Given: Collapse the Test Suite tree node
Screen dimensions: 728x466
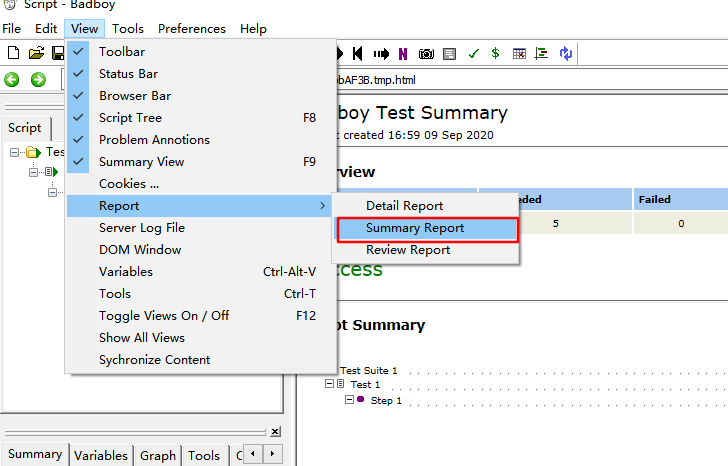Looking at the screenshot, I should 15,152.
